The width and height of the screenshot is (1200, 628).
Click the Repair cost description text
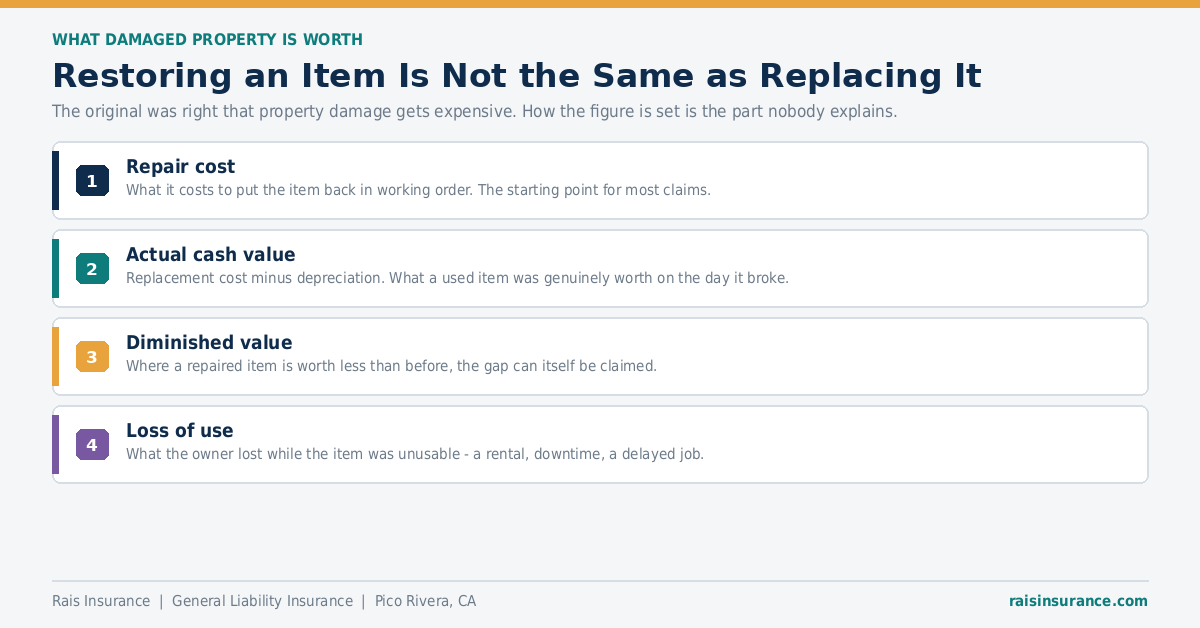tap(418, 190)
